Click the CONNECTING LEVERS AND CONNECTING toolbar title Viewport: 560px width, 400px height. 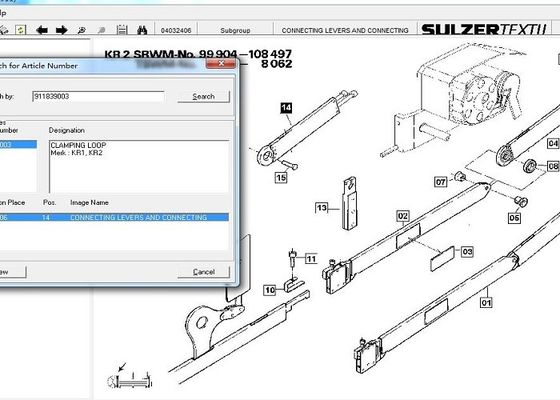pyautogui.click(x=345, y=30)
